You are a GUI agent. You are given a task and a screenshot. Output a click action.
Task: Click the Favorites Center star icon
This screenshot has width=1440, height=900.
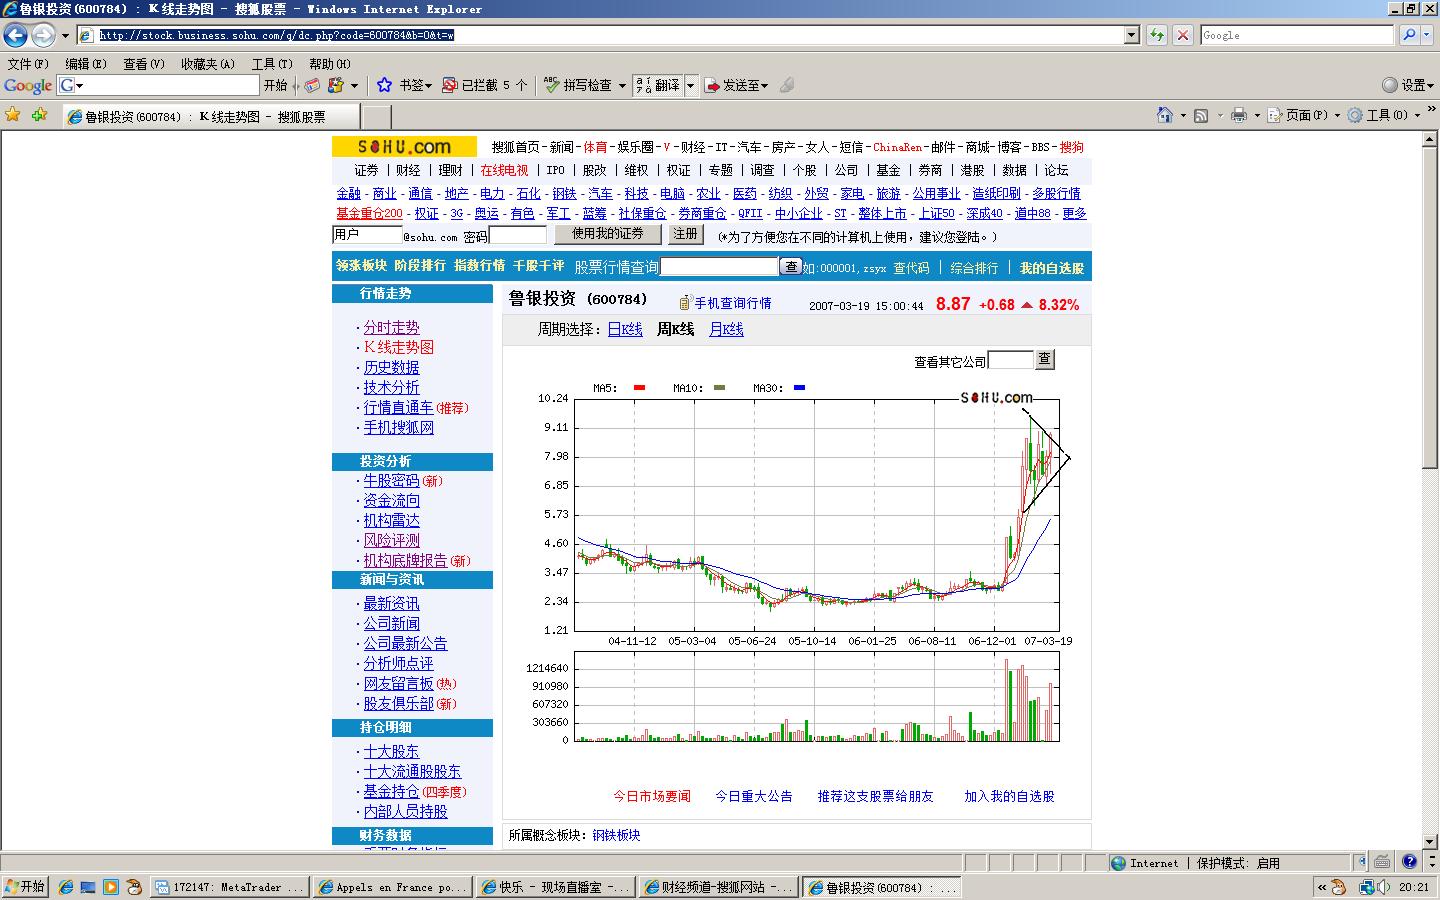(x=13, y=115)
